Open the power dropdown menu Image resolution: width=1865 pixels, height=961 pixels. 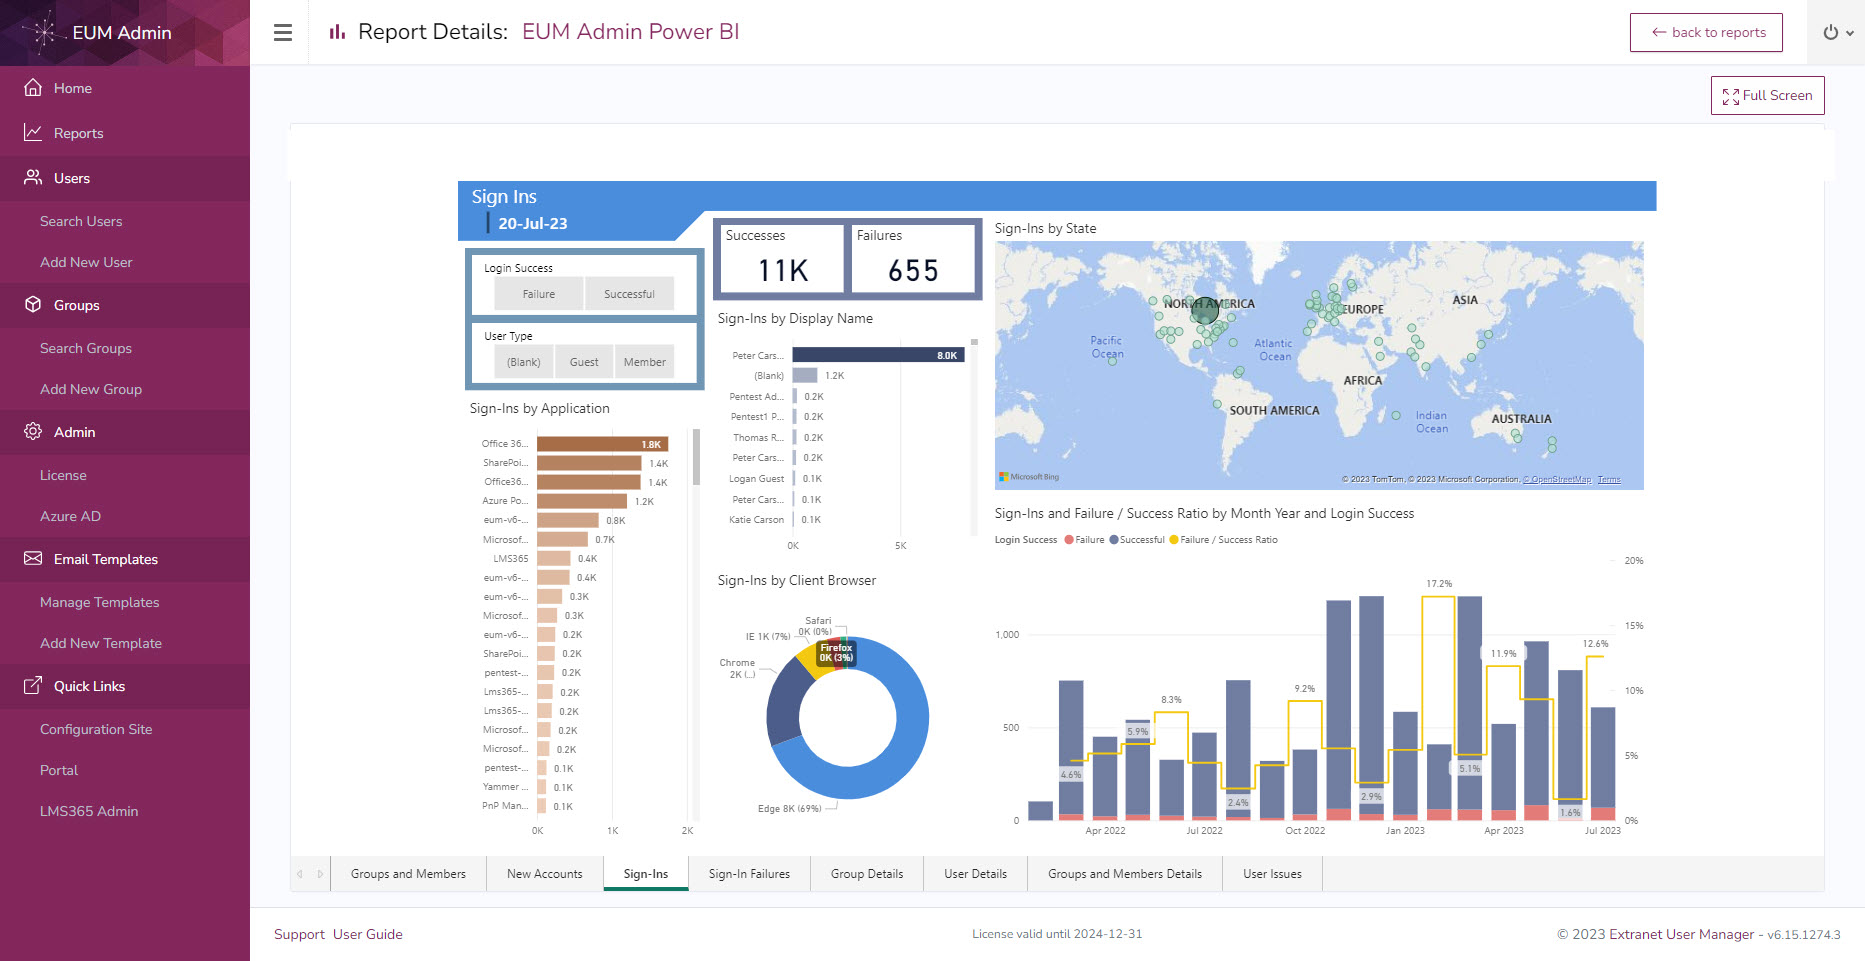[x=1838, y=32]
